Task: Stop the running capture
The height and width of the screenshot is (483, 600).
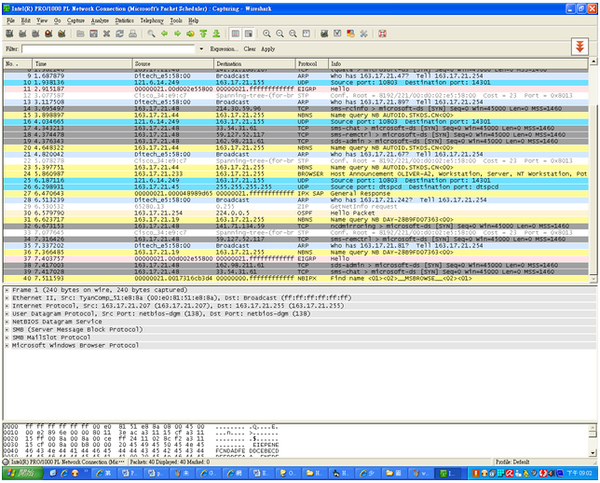Action: [49, 34]
